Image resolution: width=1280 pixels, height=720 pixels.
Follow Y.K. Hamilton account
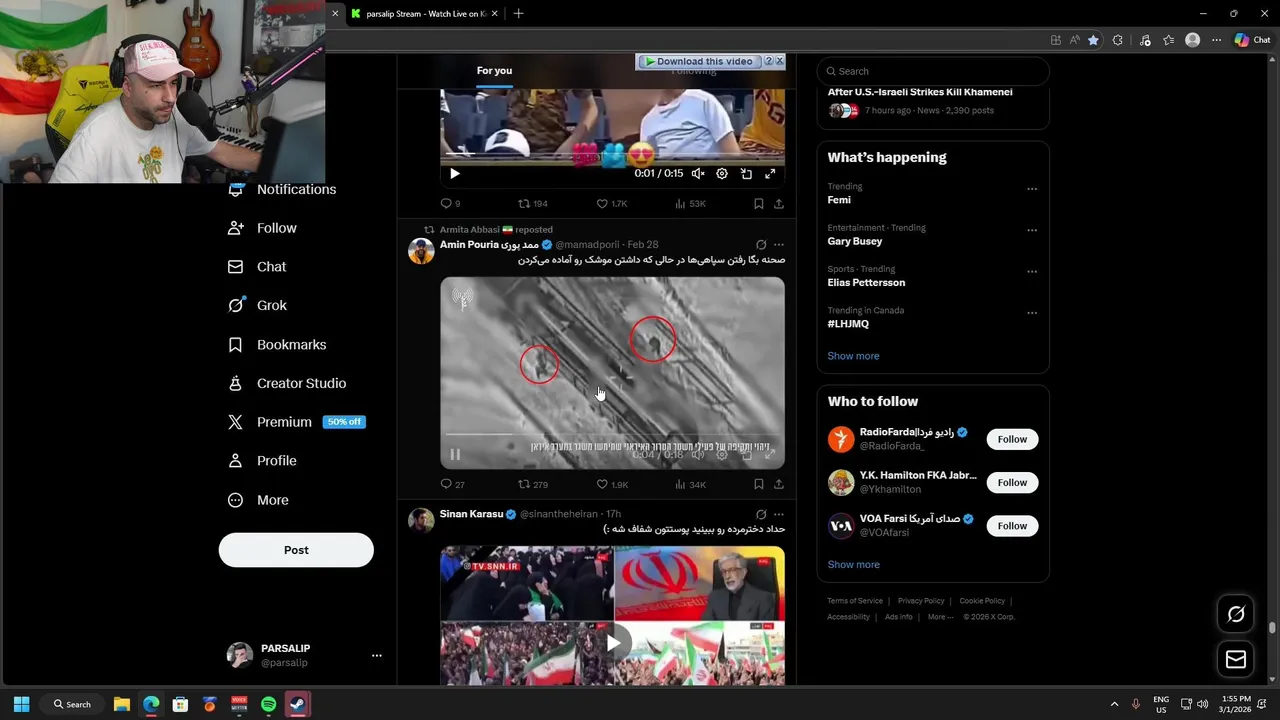[x=1012, y=483]
